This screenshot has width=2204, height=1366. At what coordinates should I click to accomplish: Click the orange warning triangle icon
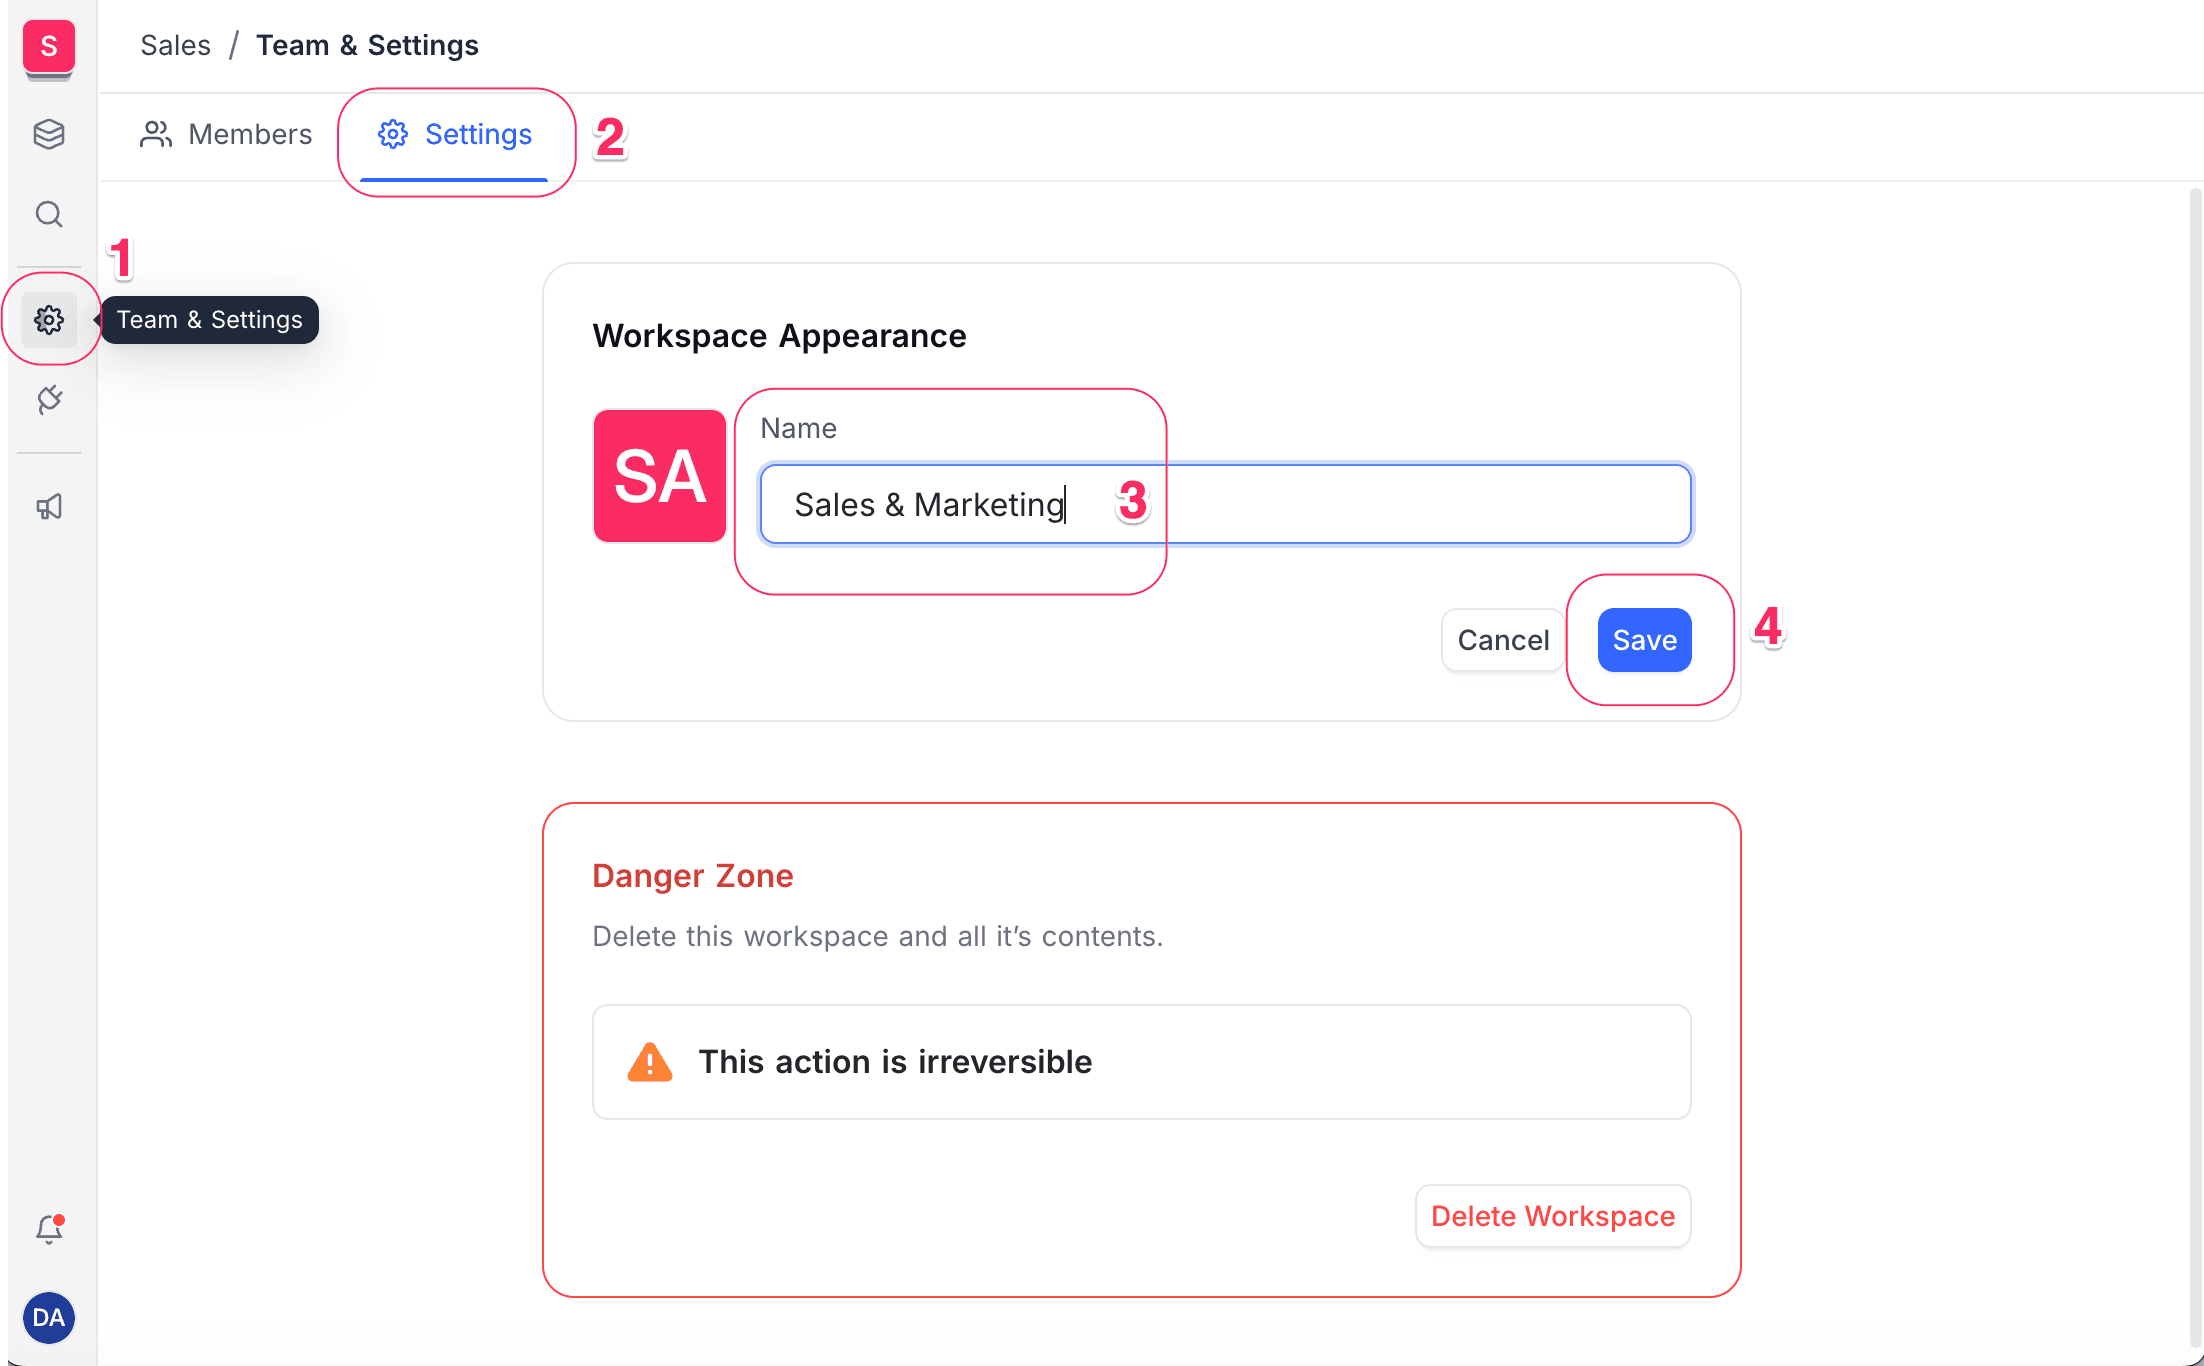(649, 1062)
